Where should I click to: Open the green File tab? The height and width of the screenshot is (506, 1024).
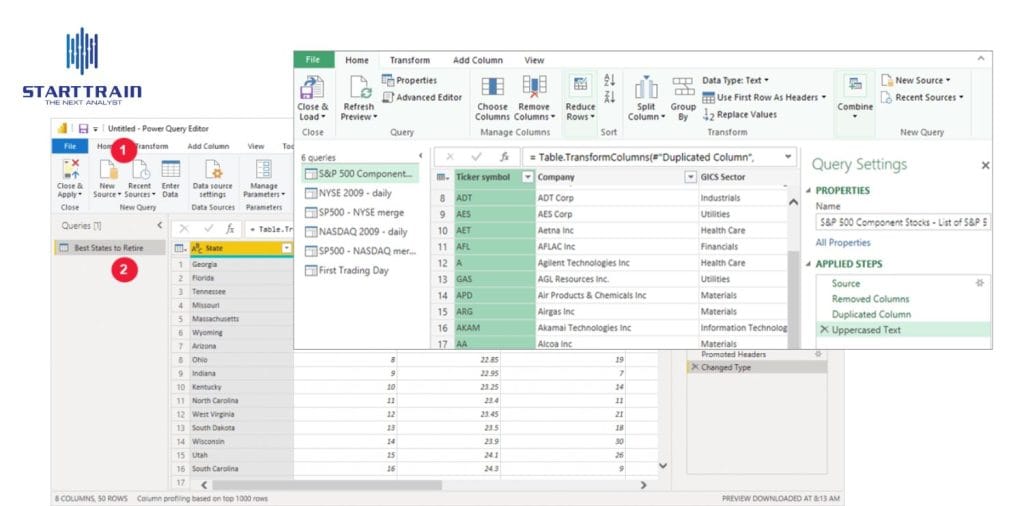point(313,59)
